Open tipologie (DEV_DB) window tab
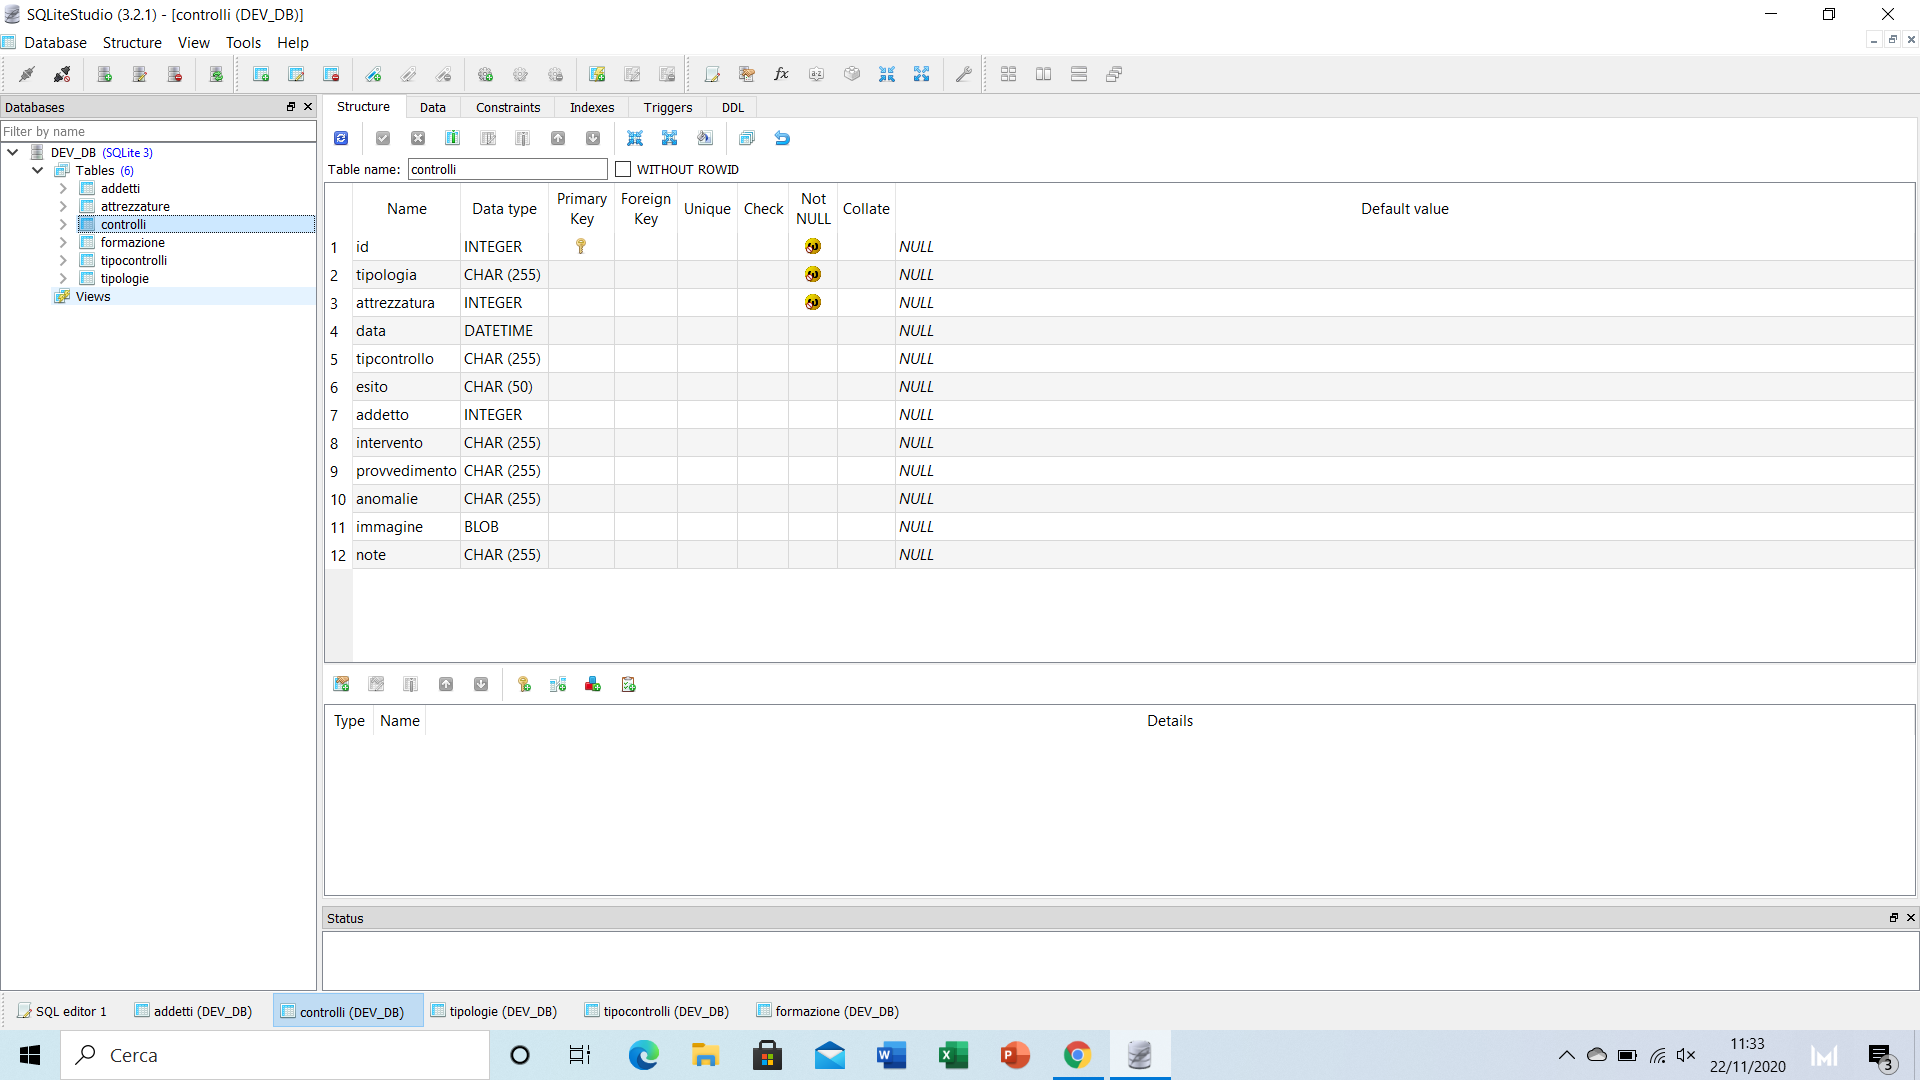 (x=494, y=1011)
